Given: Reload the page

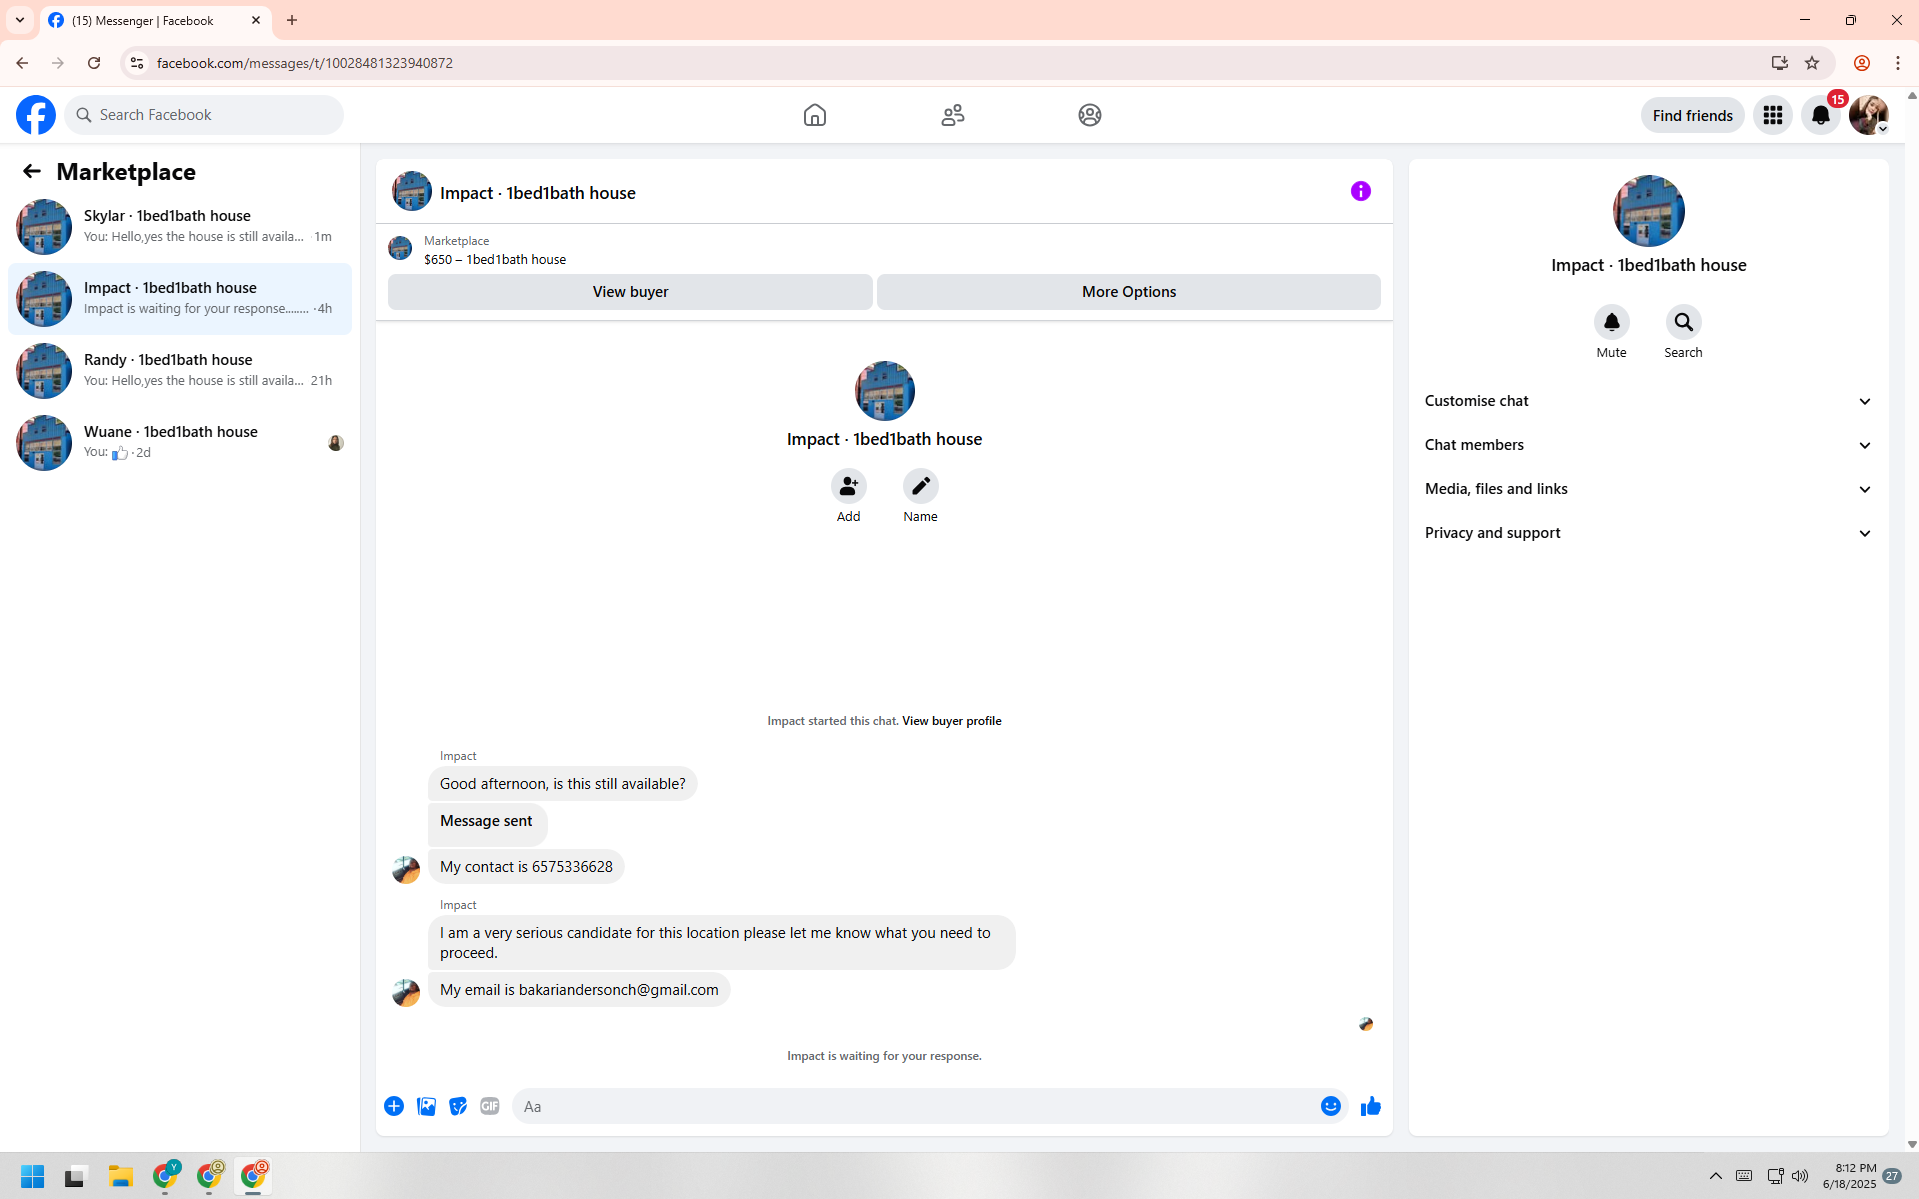Looking at the screenshot, I should pos(94,63).
